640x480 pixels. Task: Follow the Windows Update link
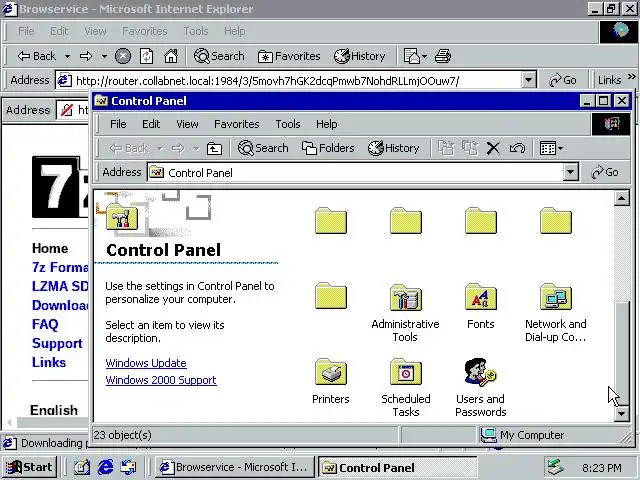[146, 363]
